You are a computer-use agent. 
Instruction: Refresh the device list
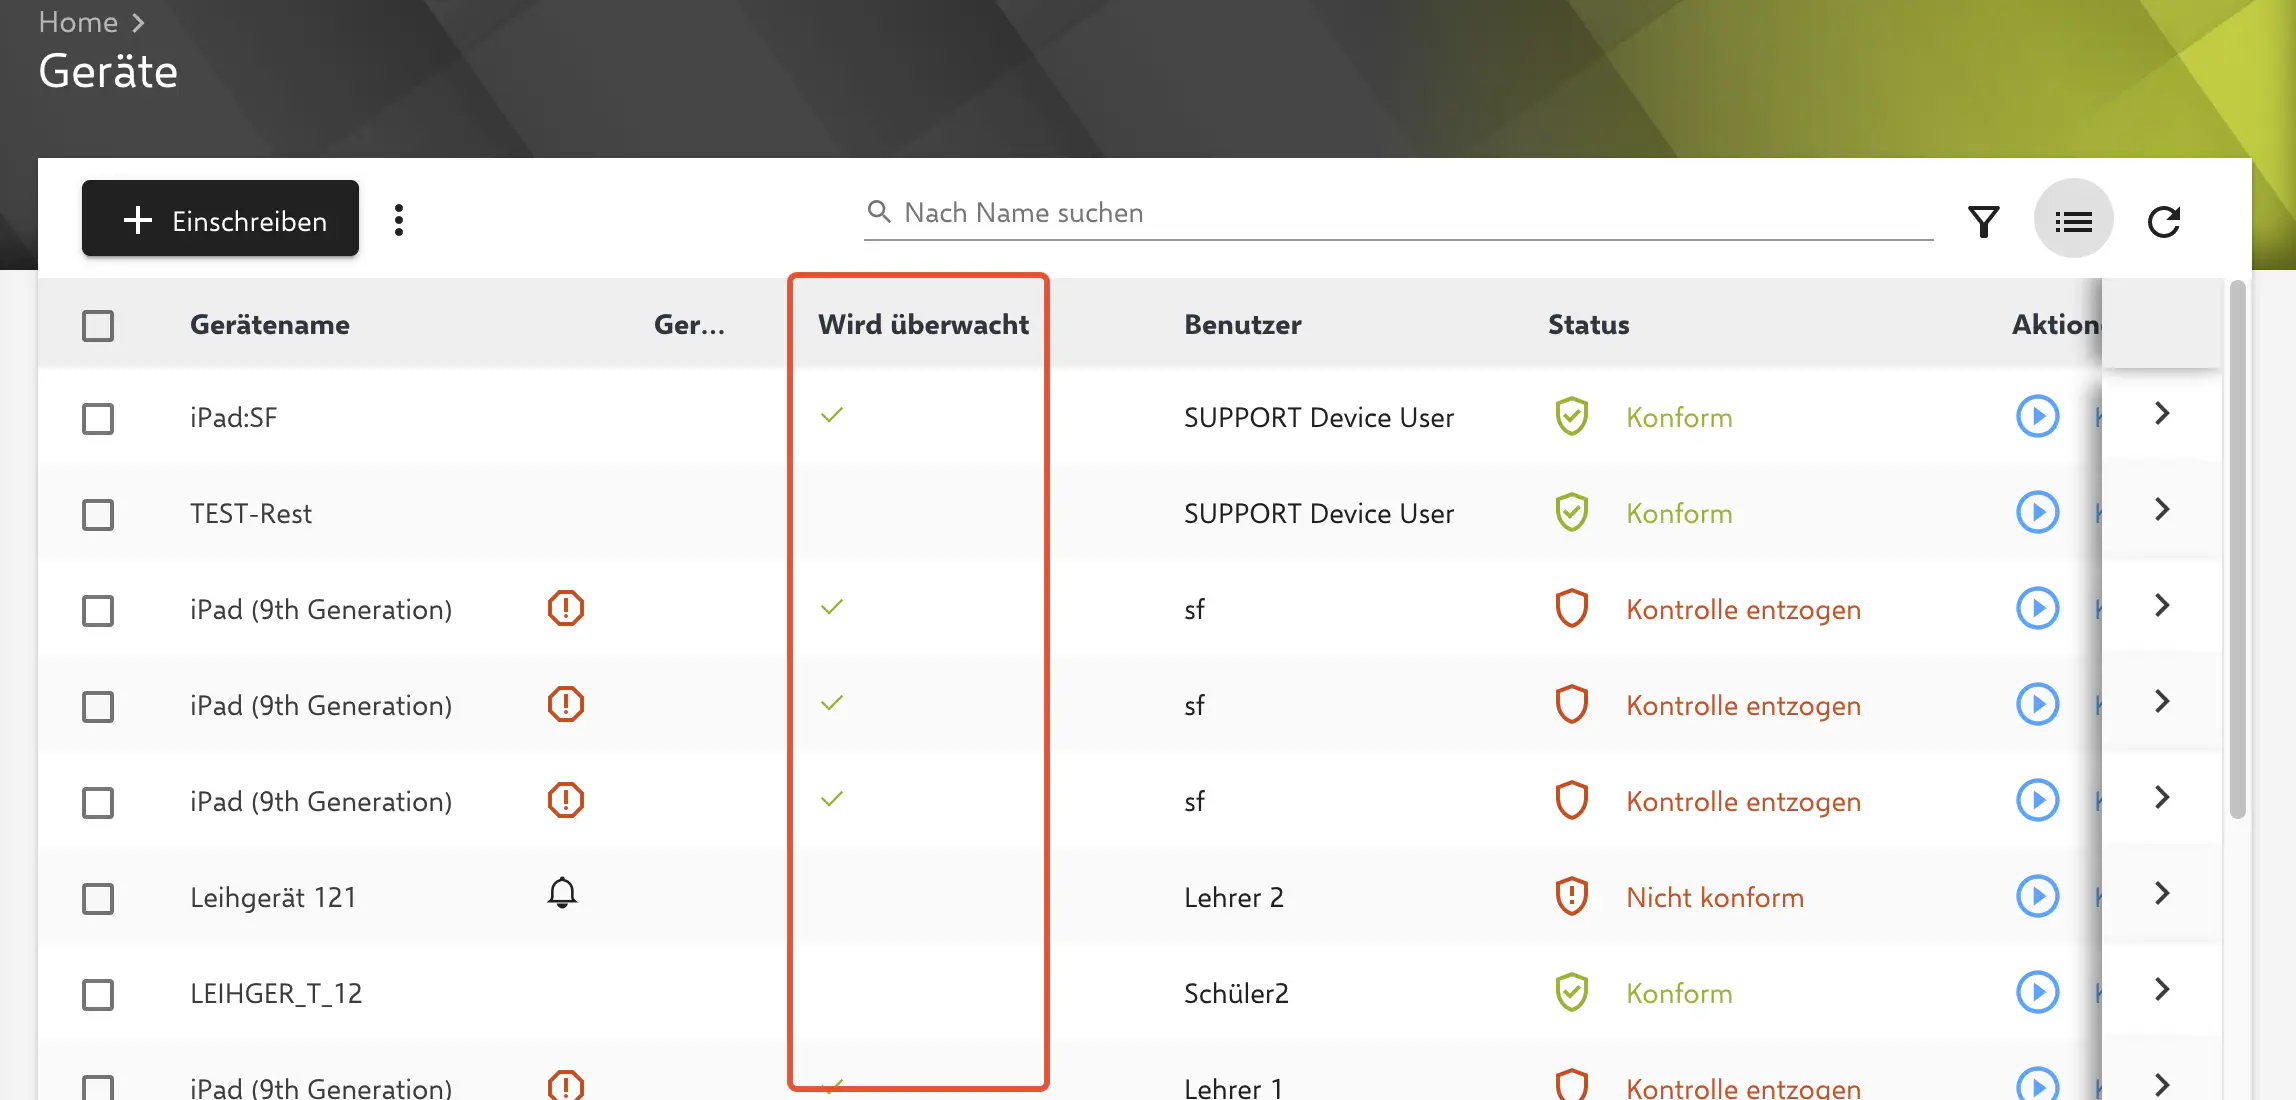[2163, 221]
